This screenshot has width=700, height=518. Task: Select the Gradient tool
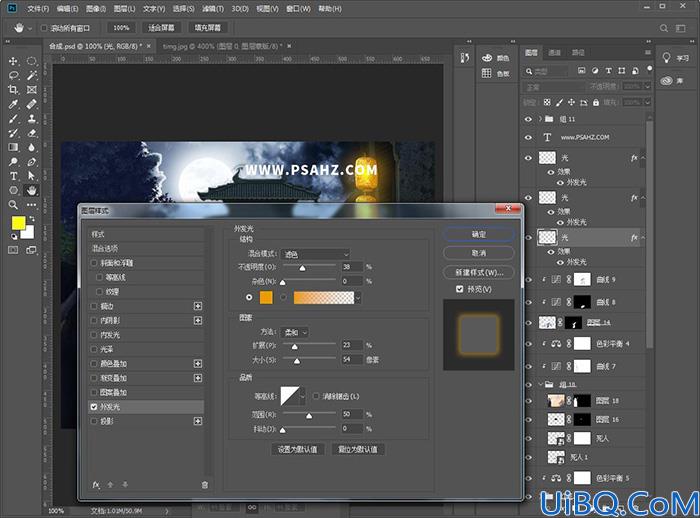click(x=13, y=147)
